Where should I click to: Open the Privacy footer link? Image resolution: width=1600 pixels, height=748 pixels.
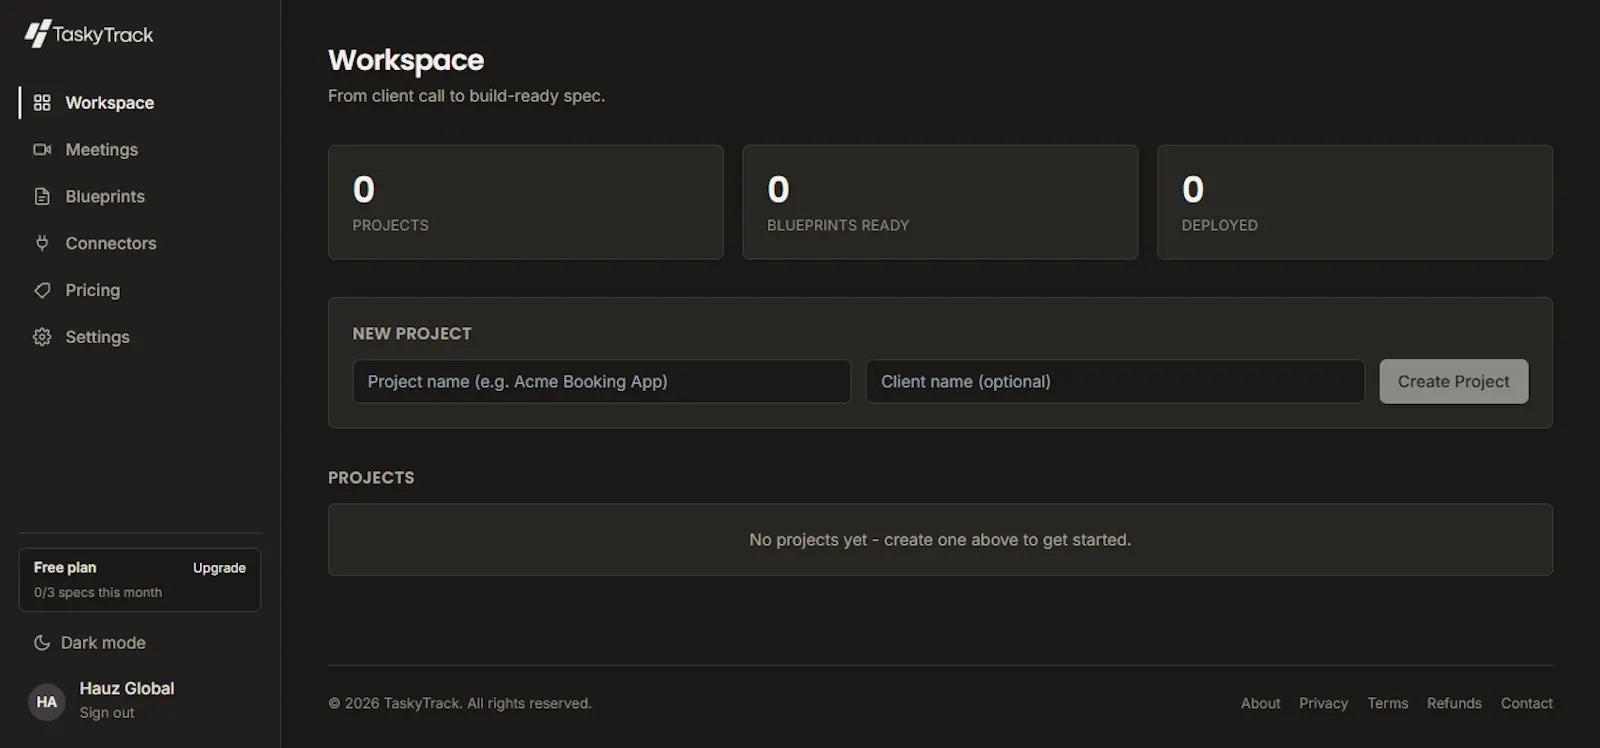click(x=1323, y=704)
